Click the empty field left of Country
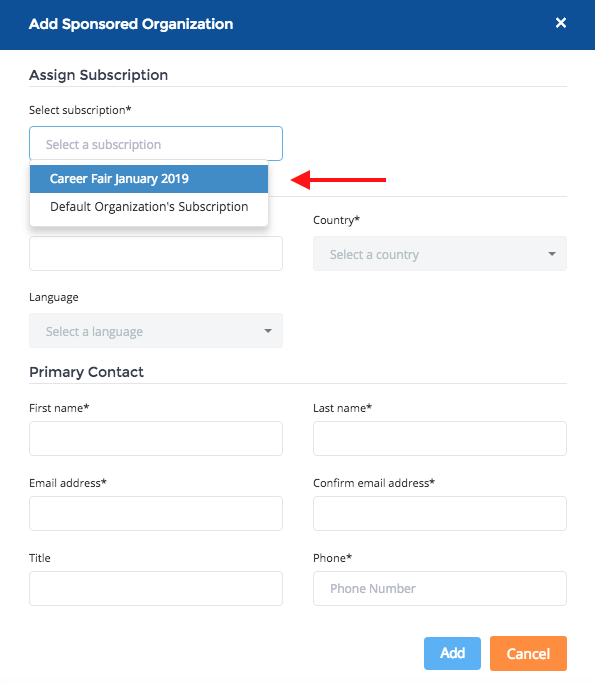The height and width of the screenshot is (684, 595). [x=156, y=253]
